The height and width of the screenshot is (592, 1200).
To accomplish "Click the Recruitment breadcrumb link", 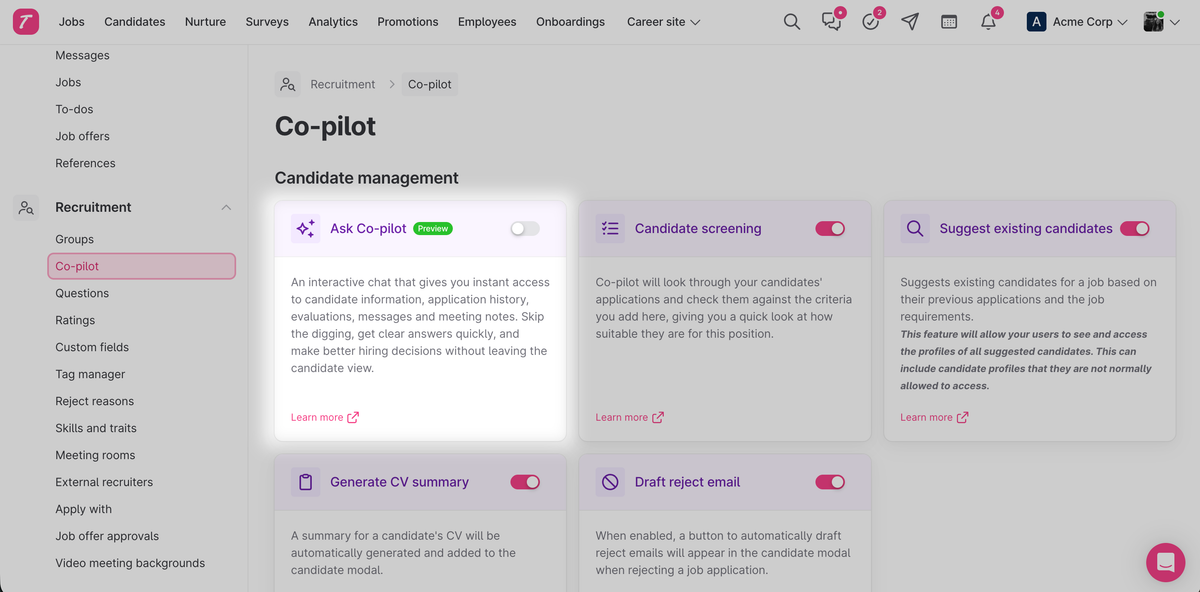I will click(343, 84).
